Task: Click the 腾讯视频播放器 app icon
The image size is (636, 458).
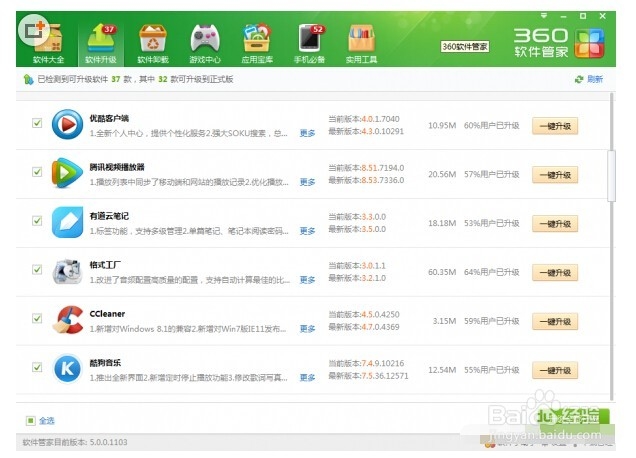Action: point(68,173)
